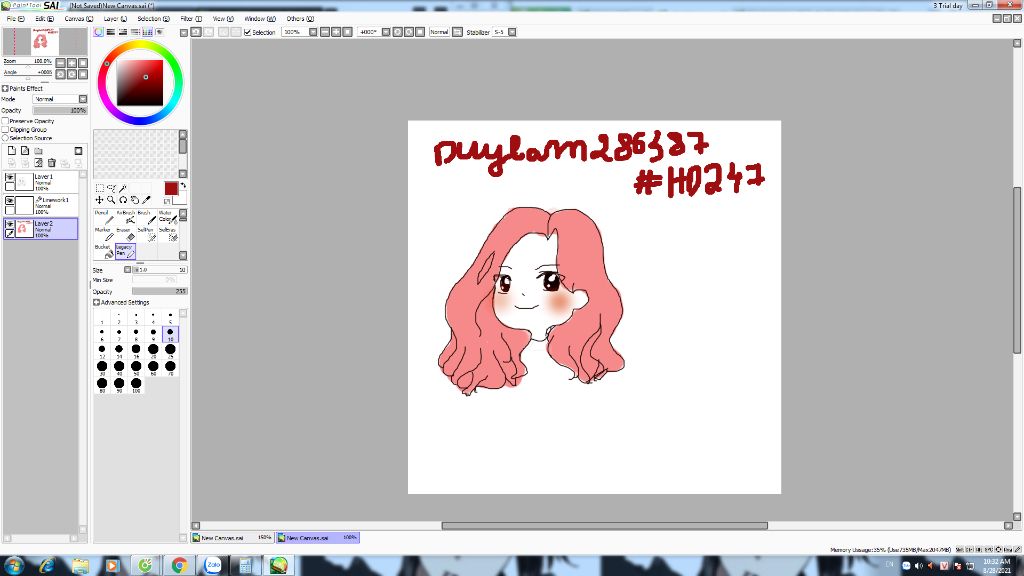Swap foreground and background colors
The image size is (1024, 576).
point(183,185)
